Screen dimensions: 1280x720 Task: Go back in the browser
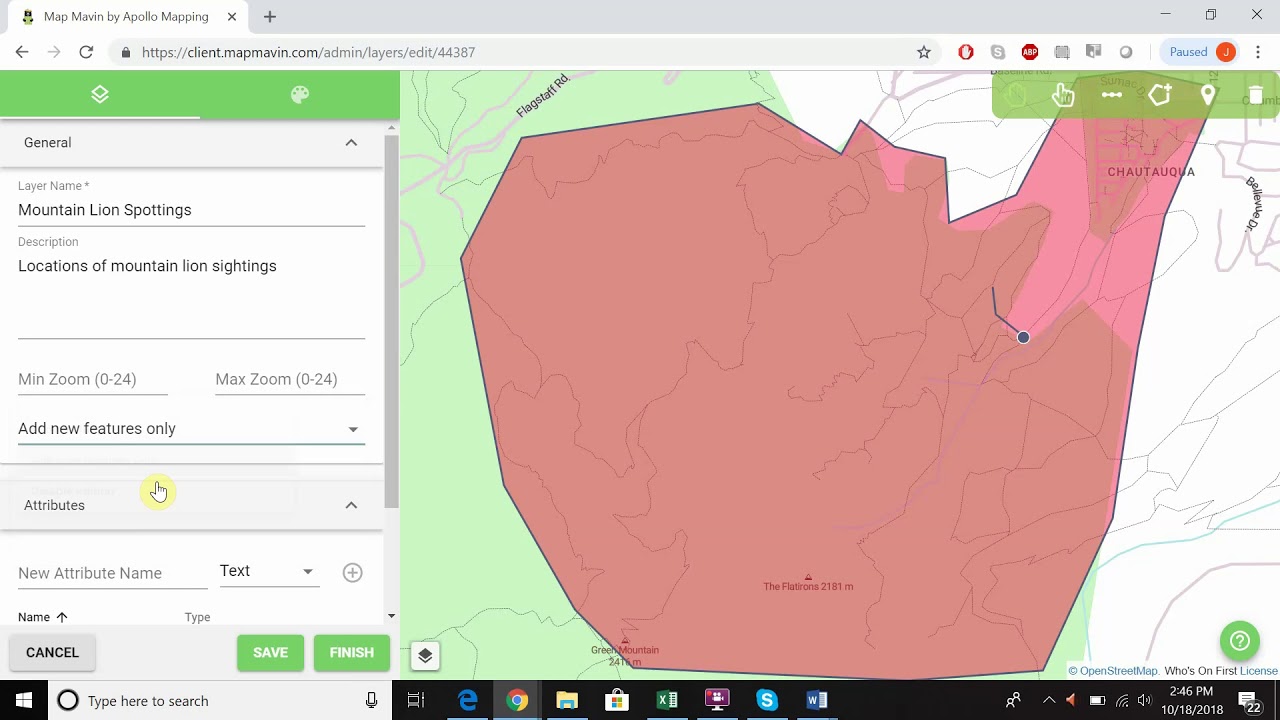coord(22,52)
